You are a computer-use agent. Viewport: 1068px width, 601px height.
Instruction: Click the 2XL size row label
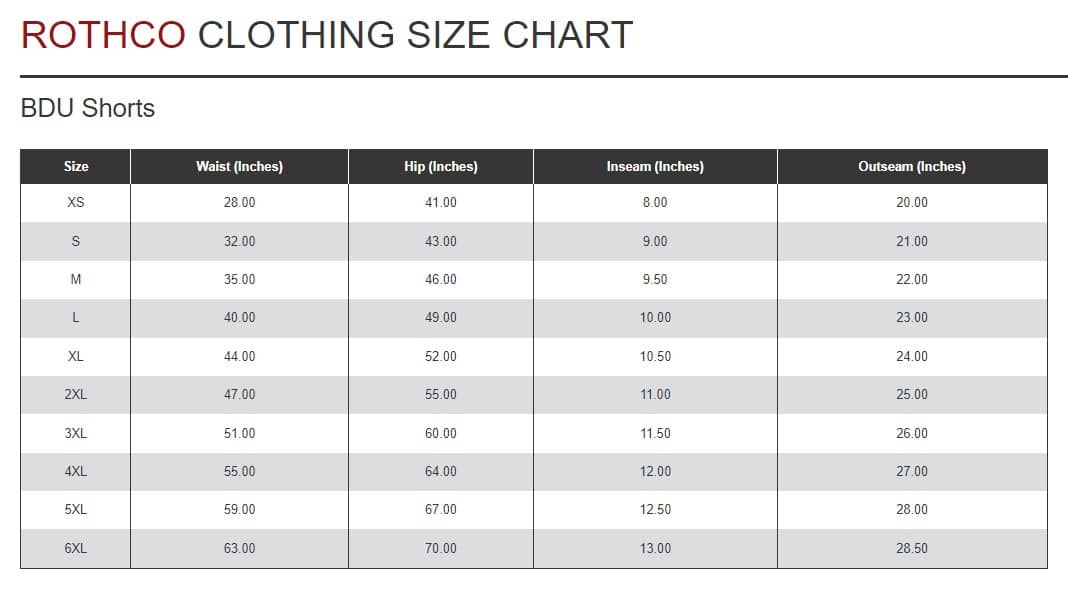tap(76, 394)
